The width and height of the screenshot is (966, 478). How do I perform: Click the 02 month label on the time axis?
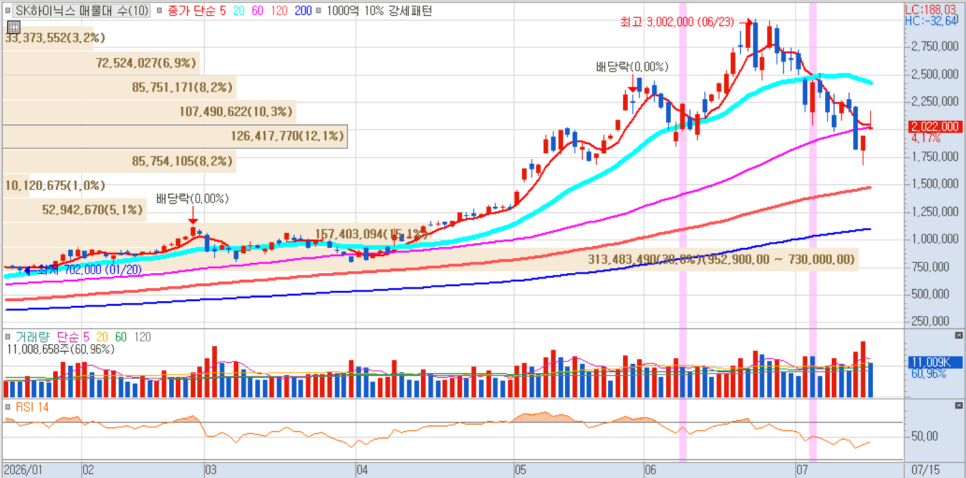click(87, 470)
